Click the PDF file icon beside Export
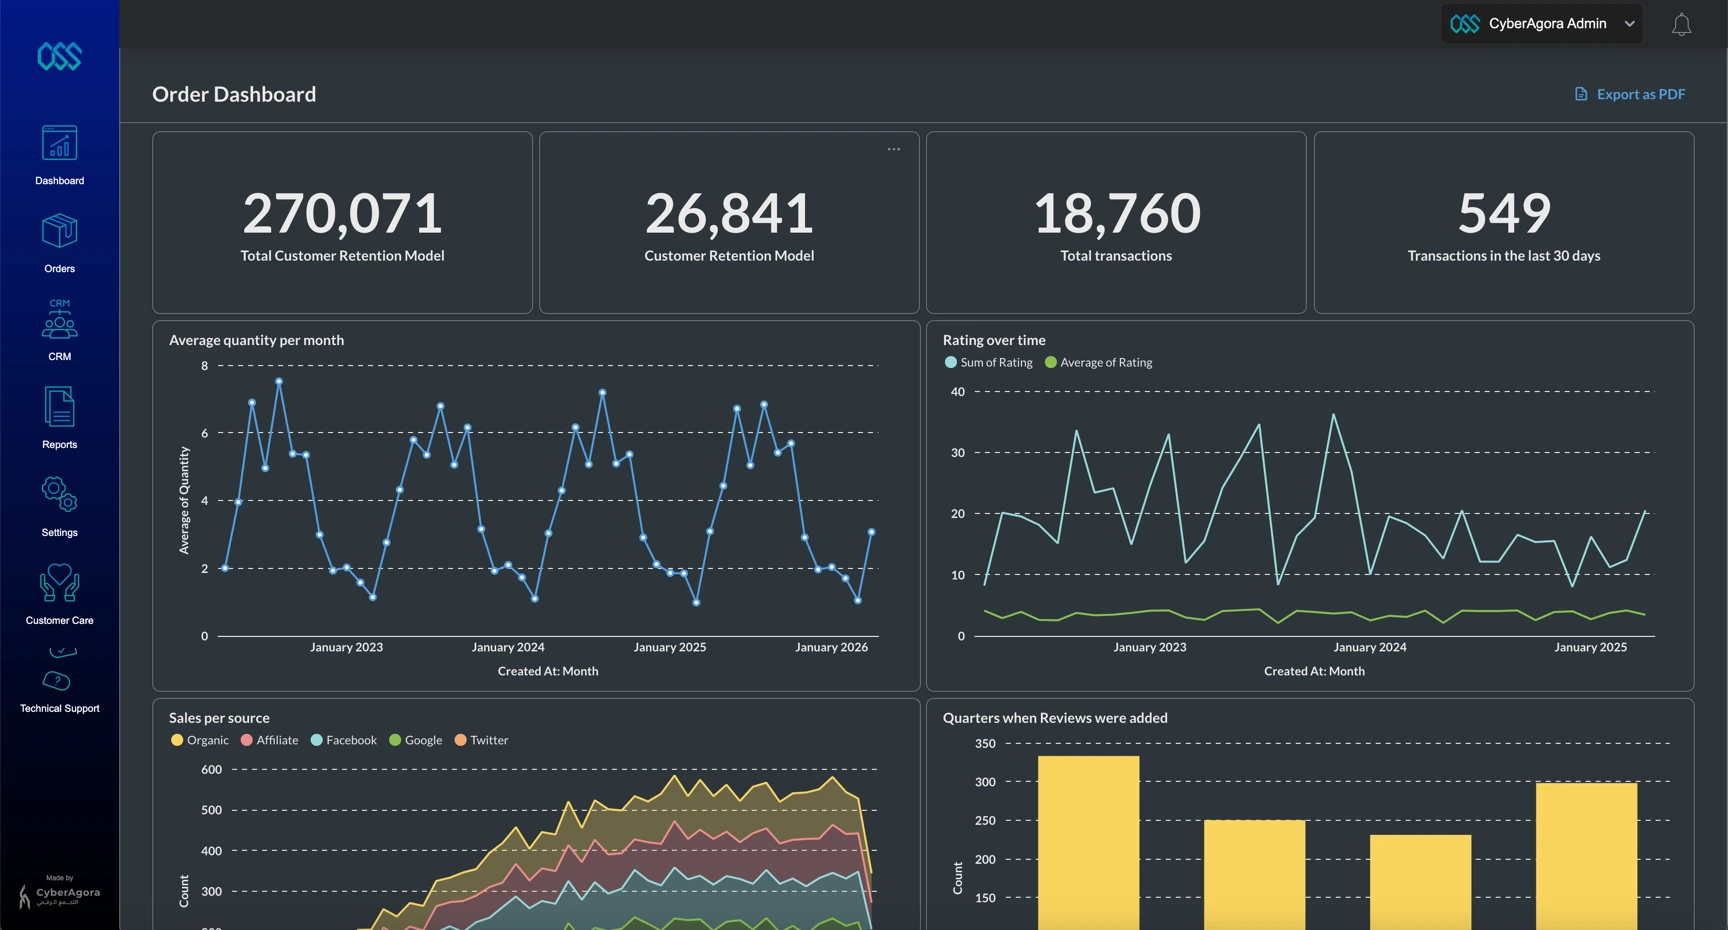This screenshot has width=1728, height=930. pos(1581,94)
